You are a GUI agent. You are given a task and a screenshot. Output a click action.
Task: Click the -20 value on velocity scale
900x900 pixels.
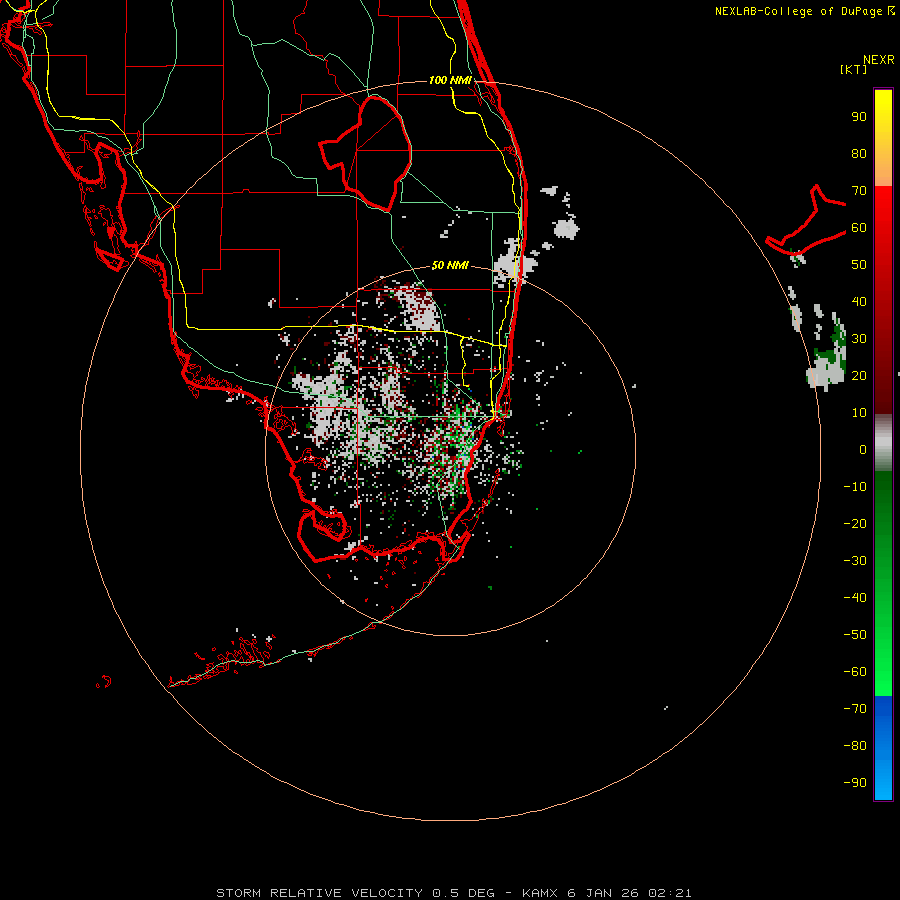[x=855, y=524]
